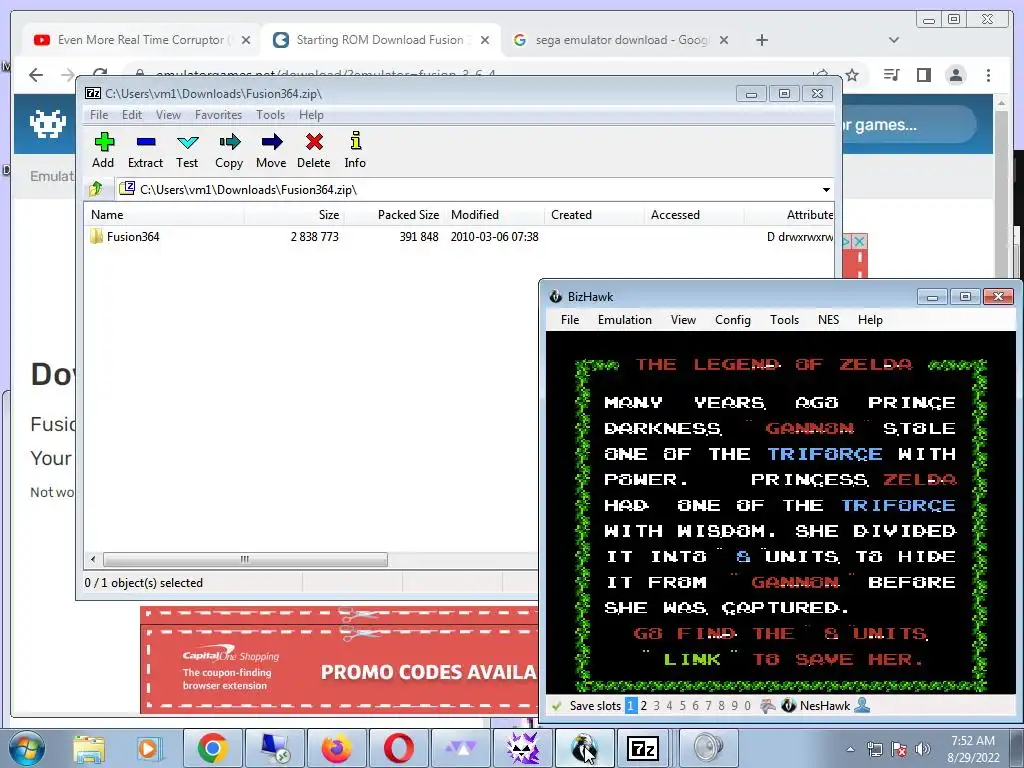This screenshot has width=1024, height=768.
Task: Open BizHawk View menu
Action: click(683, 320)
